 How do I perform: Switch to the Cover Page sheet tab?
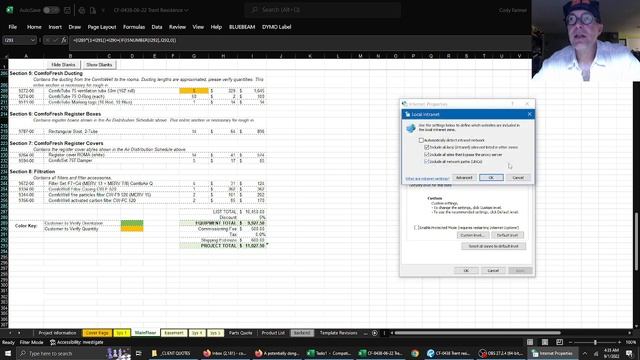pyautogui.click(x=97, y=333)
